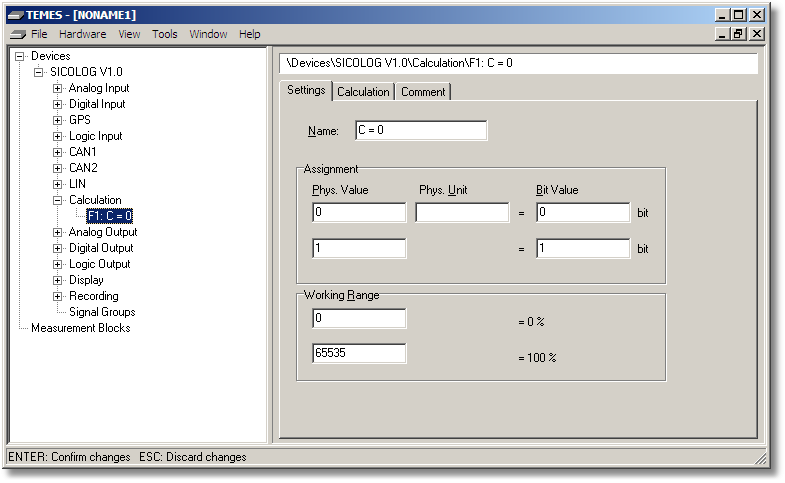Click the path bar showing \Devices\SICOLOG
Viewport: 785px width, 483px height.
pyautogui.click(x=518, y=63)
